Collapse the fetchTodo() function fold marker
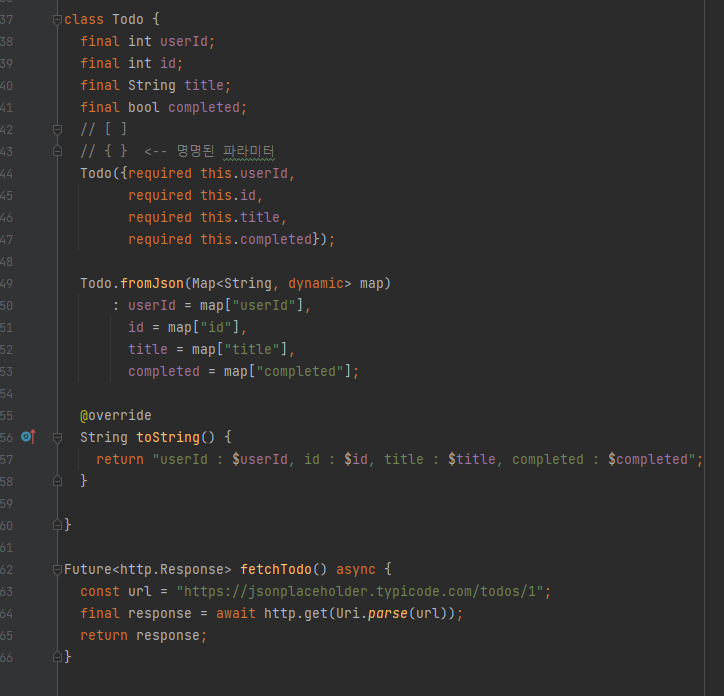 point(57,569)
